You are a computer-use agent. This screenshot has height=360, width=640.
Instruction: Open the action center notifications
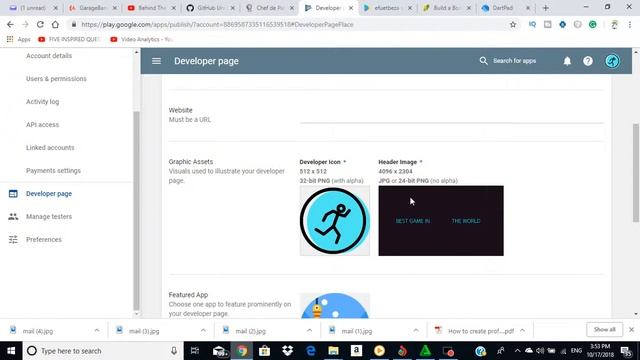(627, 351)
